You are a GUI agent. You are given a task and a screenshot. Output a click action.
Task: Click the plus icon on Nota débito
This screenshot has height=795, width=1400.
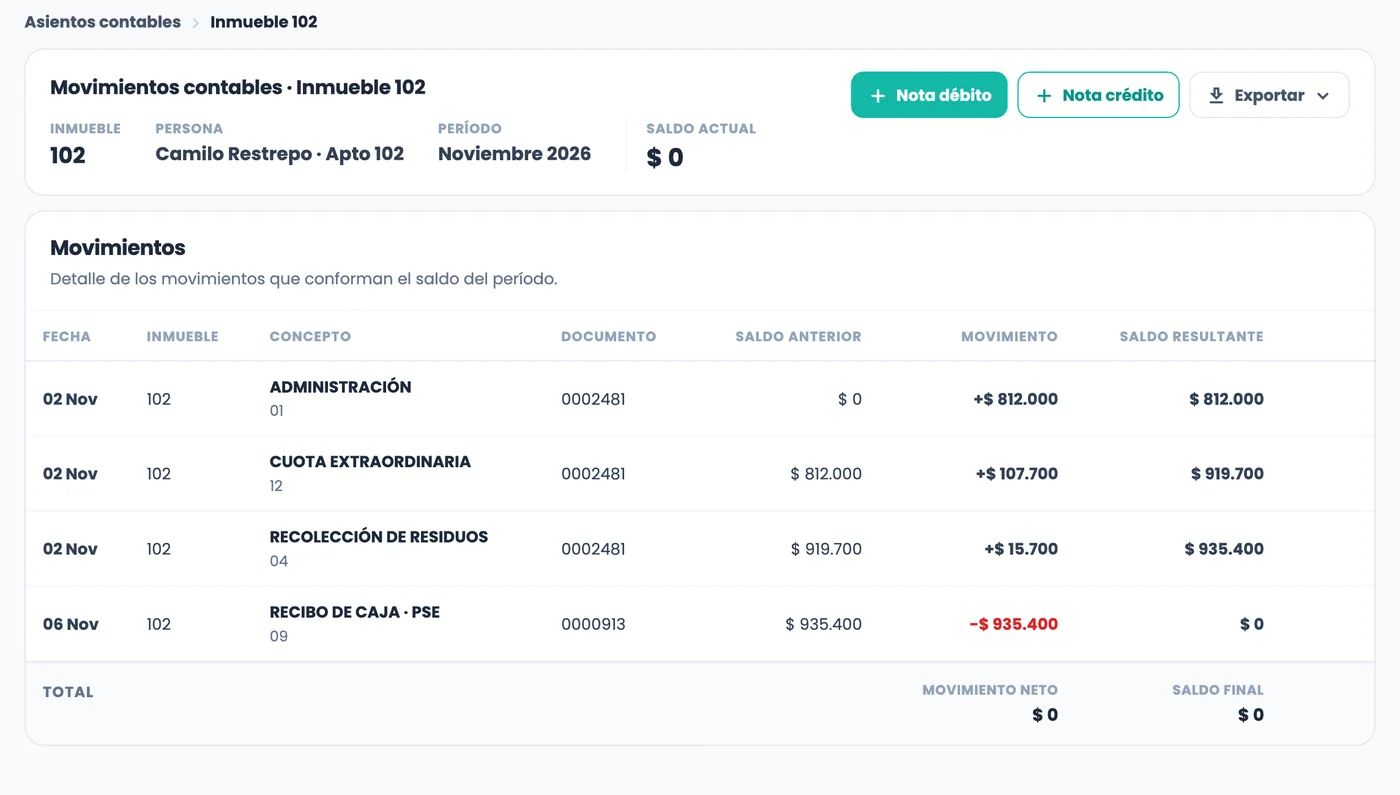pyautogui.click(x=878, y=96)
